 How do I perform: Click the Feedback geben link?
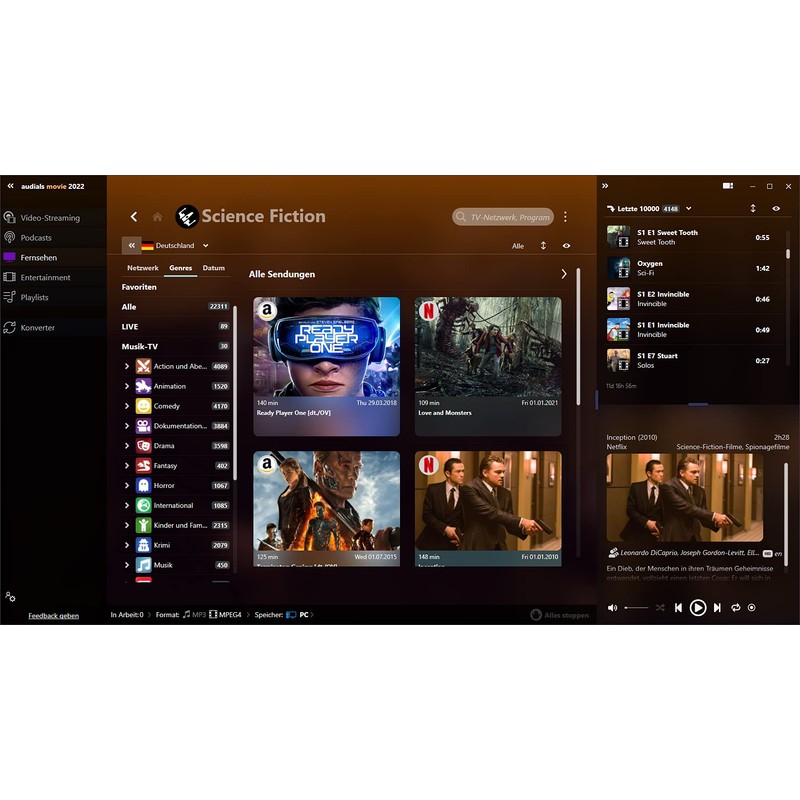[x=53, y=616]
